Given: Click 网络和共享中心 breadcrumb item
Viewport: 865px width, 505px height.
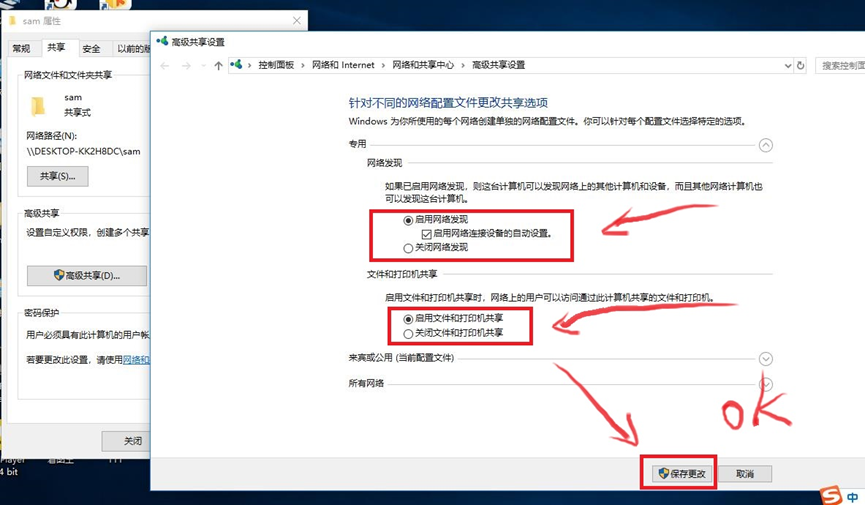Looking at the screenshot, I should (423, 65).
